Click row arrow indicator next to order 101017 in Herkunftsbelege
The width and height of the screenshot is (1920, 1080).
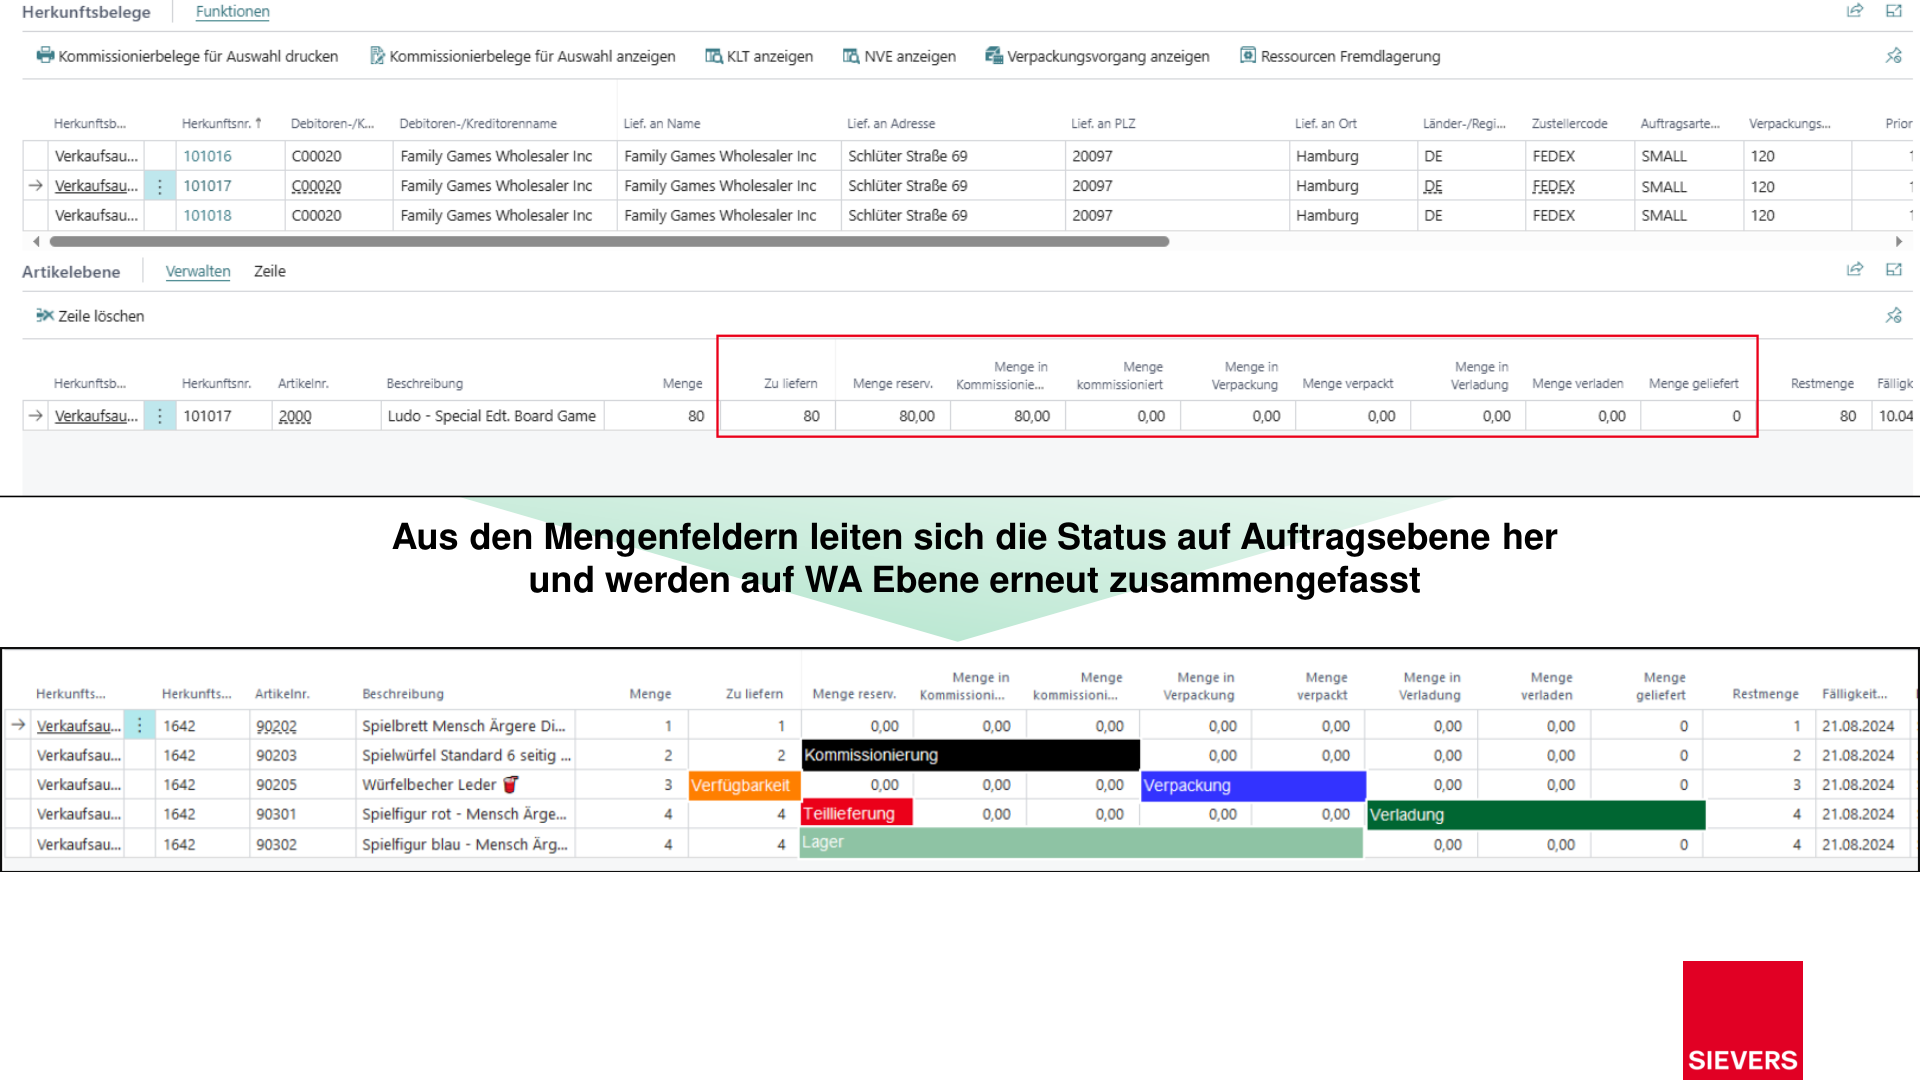click(x=36, y=186)
